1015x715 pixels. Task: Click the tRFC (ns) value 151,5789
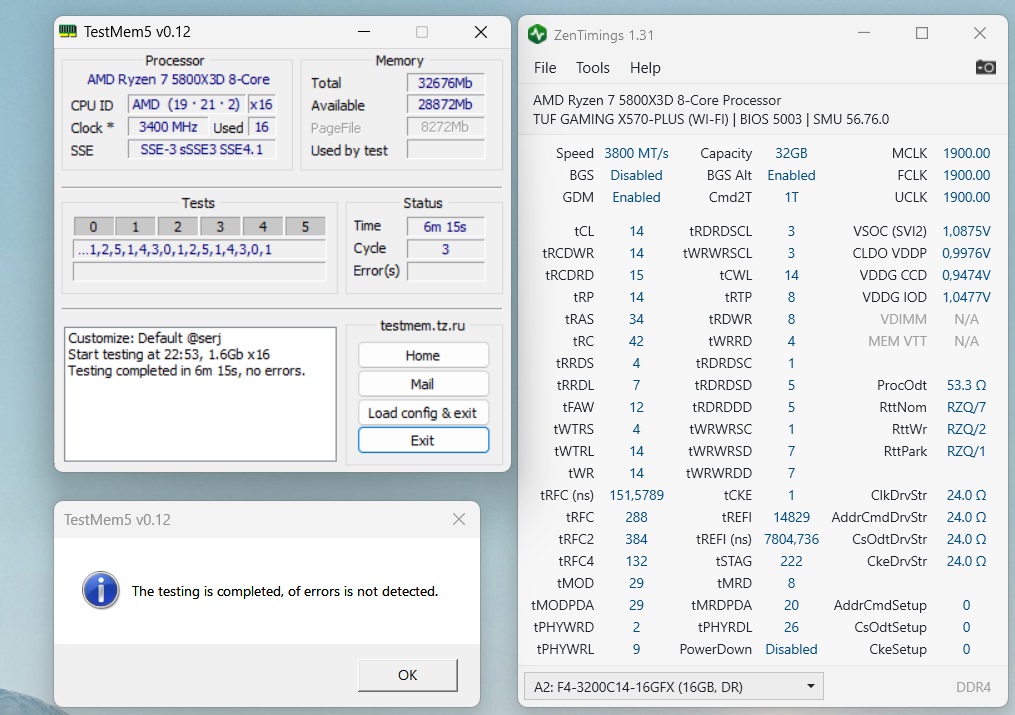636,495
